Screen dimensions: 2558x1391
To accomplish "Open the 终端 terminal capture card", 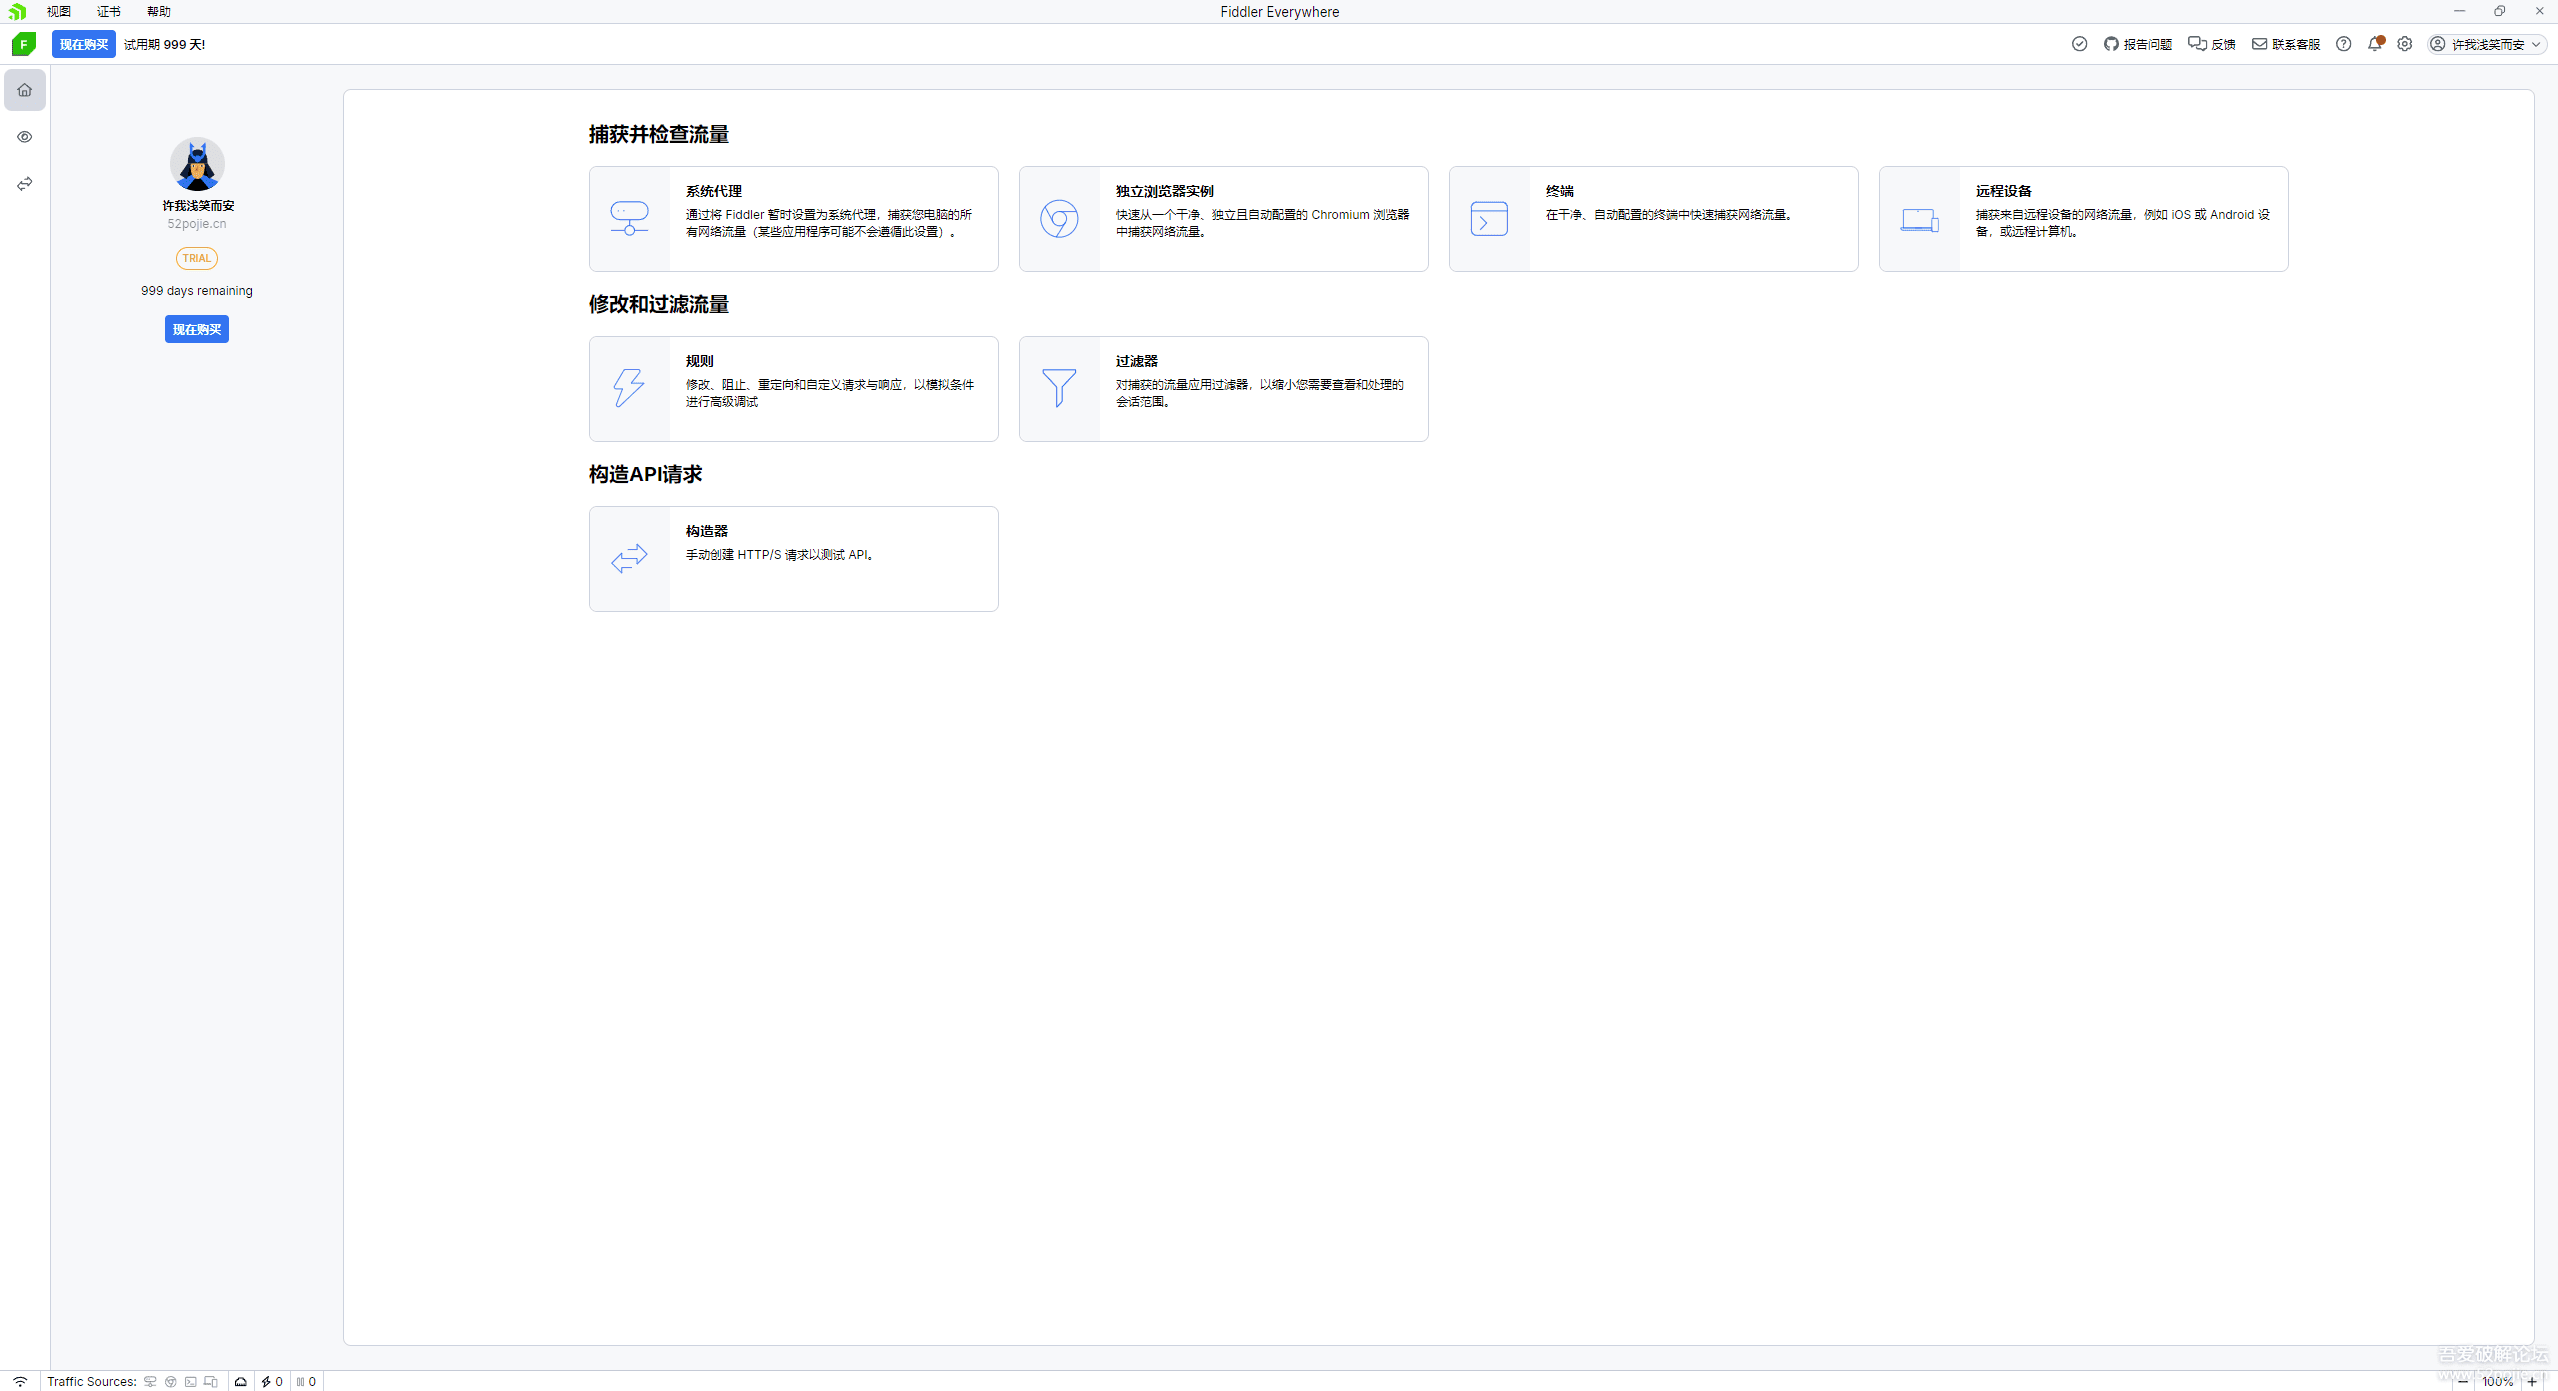I will click(1653, 219).
